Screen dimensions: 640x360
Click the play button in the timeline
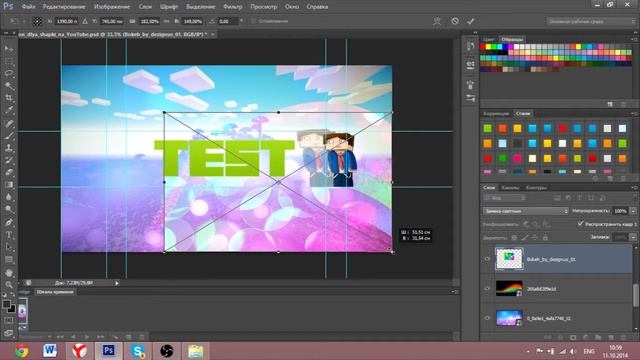pos(87,337)
